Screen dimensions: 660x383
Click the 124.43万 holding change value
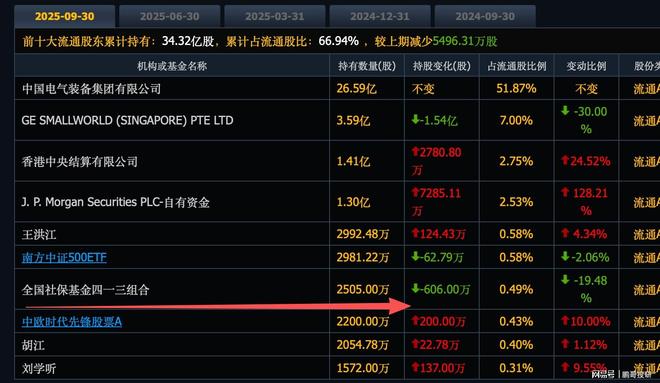[439, 234]
